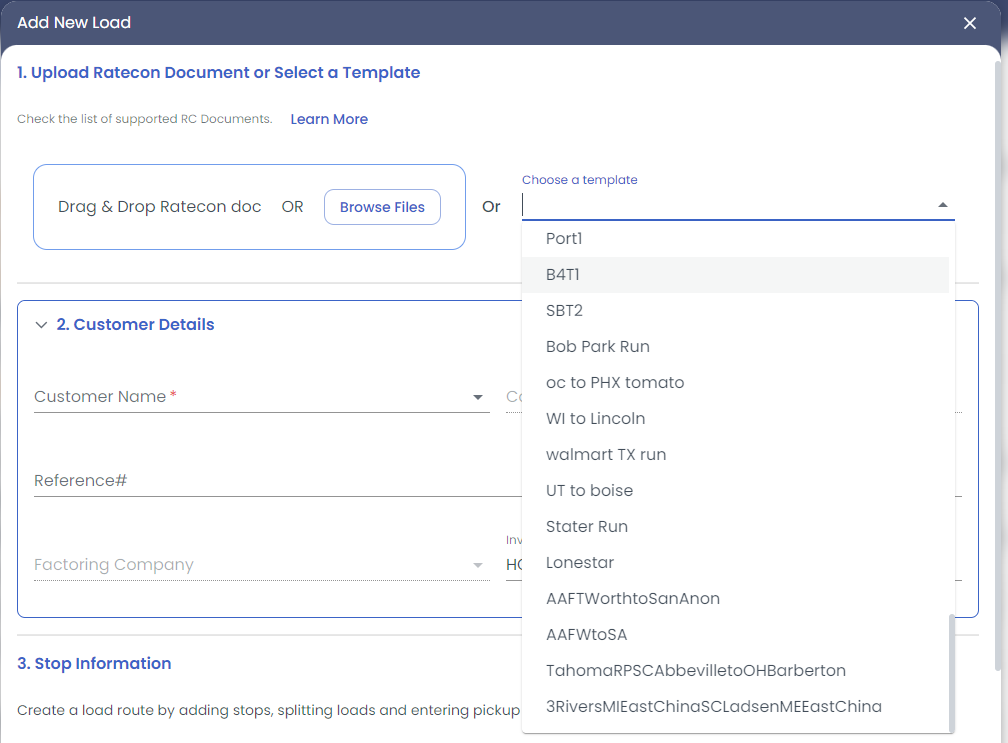1008x743 pixels.
Task: Click the Browse Files button
Action: coord(382,207)
